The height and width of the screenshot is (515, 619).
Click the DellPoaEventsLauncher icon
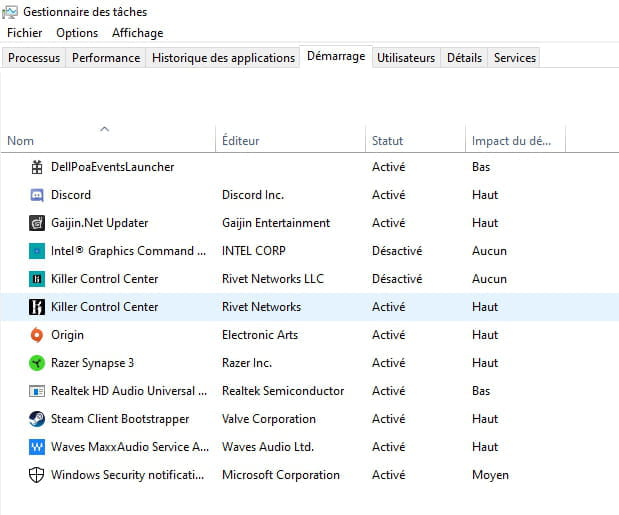36,167
